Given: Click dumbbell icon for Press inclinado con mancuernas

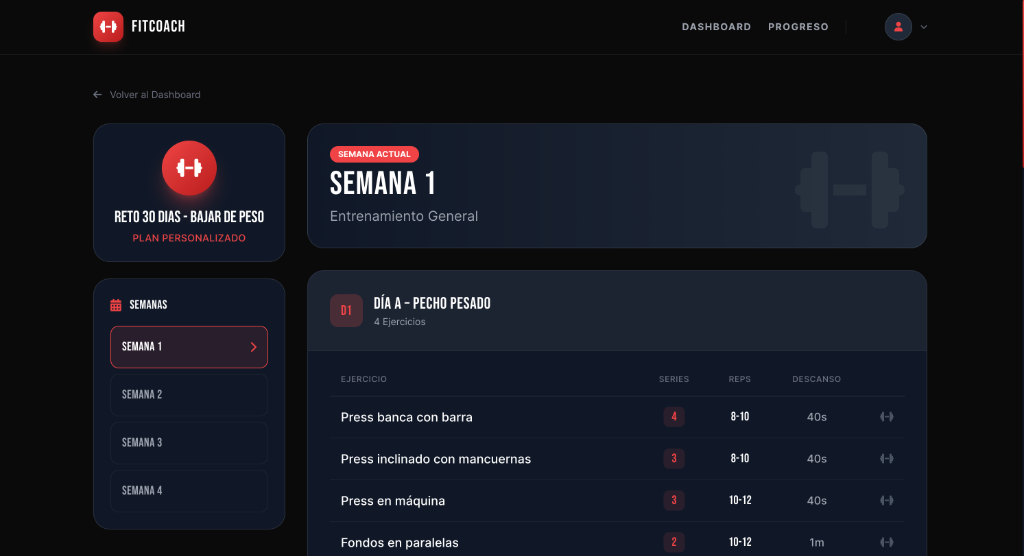Looking at the screenshot, I should pyautogui.click(x=886, y=459).
